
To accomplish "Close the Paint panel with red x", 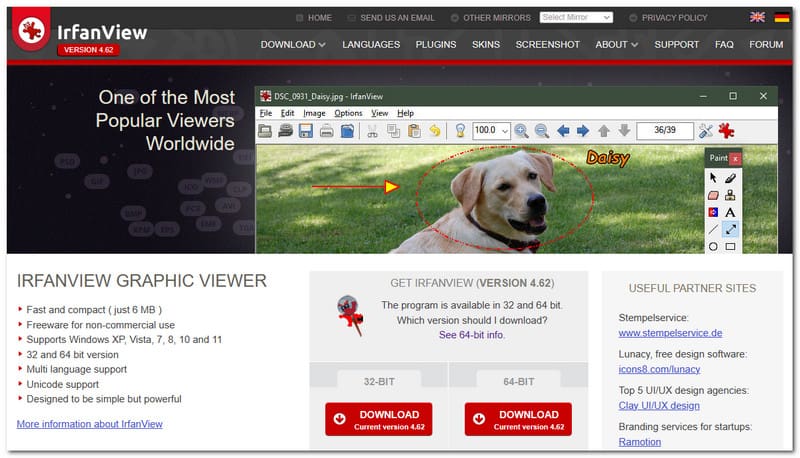I will click(735, 159).
